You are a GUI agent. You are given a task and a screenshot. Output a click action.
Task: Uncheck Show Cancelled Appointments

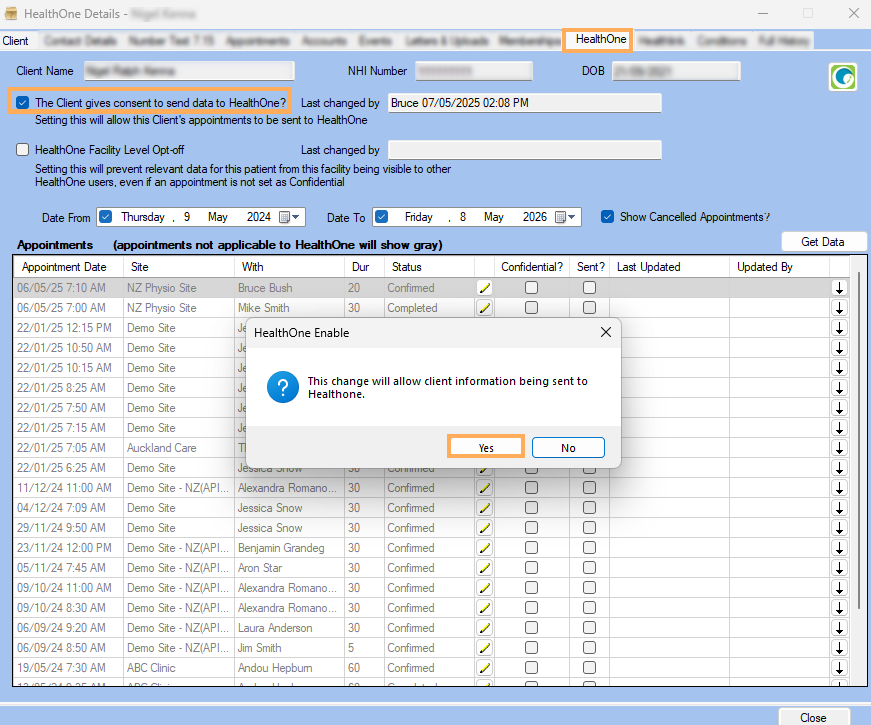pyautogui.click(x=608, y=217)
